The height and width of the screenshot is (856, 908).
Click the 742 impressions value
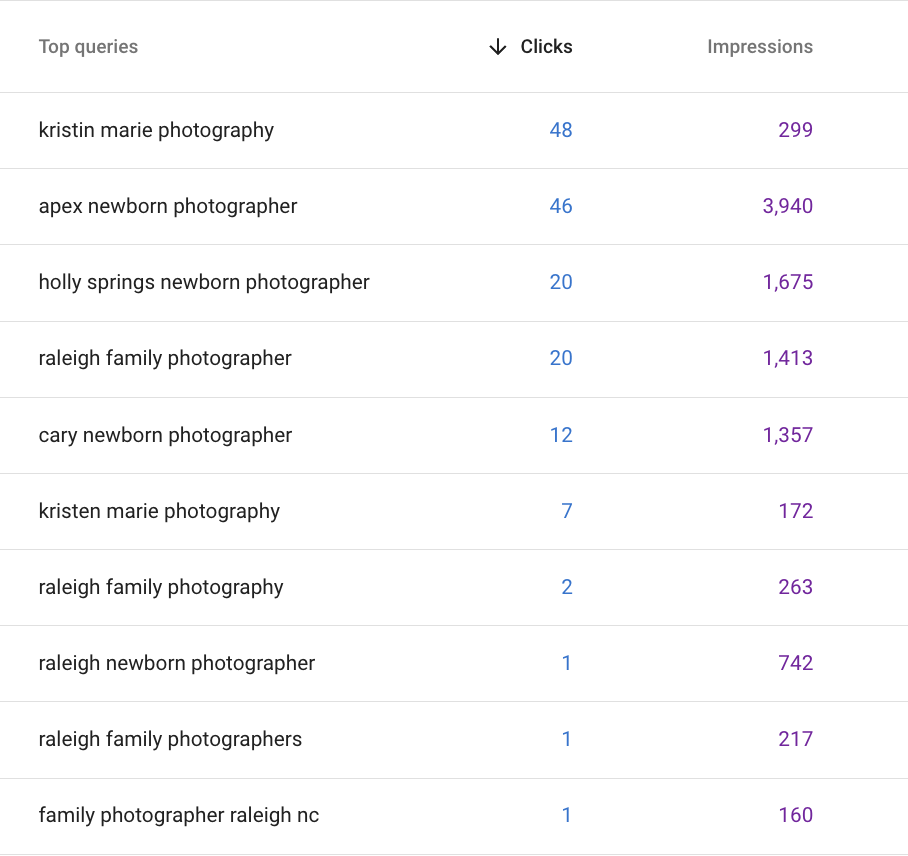point(795,663)
